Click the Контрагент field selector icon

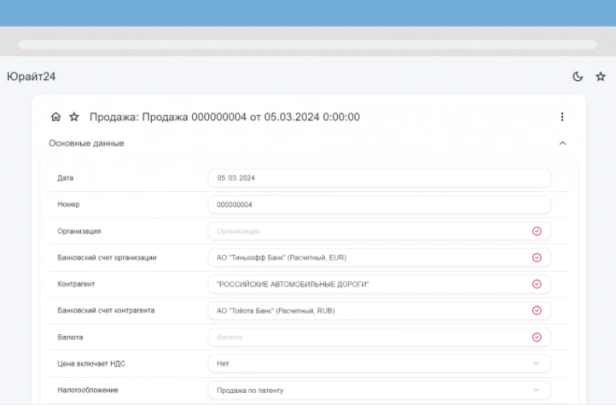click(536, 285)
